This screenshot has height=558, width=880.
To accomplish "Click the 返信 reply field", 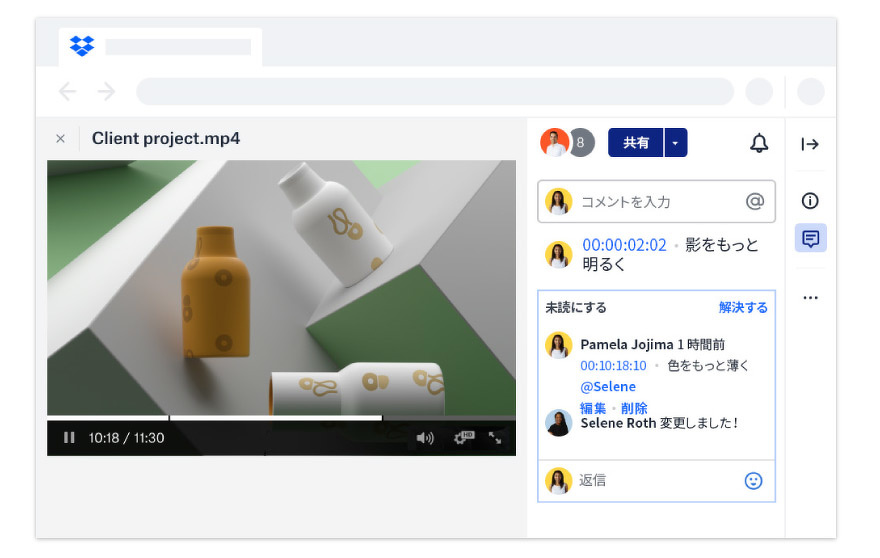I will 656,481.
